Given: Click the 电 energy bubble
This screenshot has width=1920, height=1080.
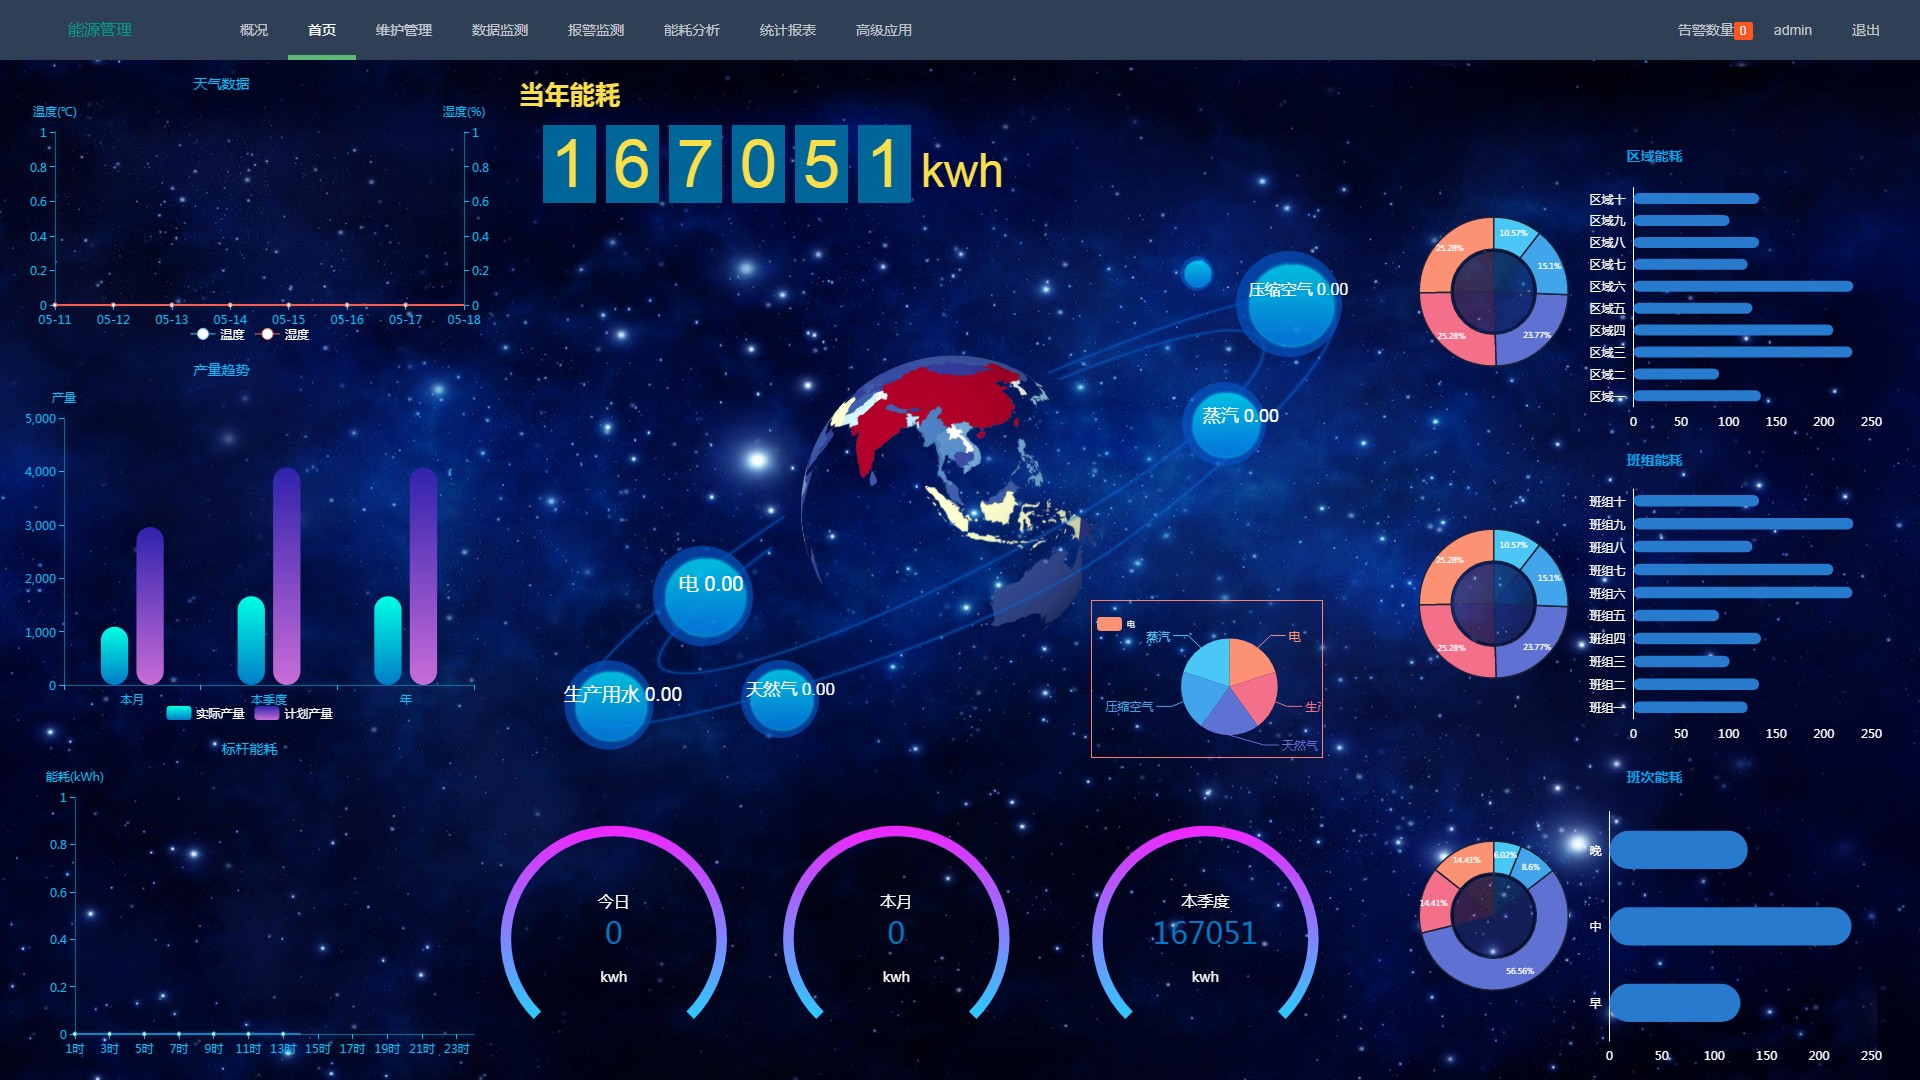Looking at the screenshot, I should click(x=703, y=595).
